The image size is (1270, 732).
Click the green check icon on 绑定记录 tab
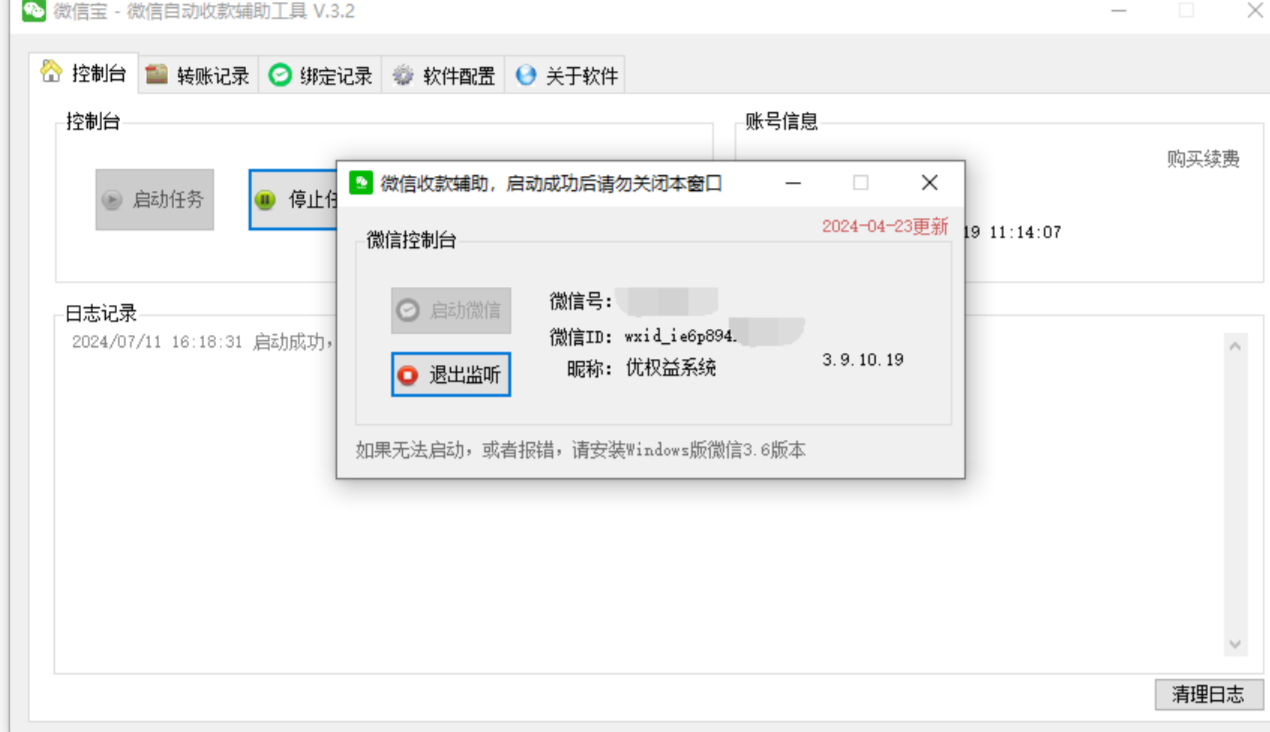pos(280,75)
